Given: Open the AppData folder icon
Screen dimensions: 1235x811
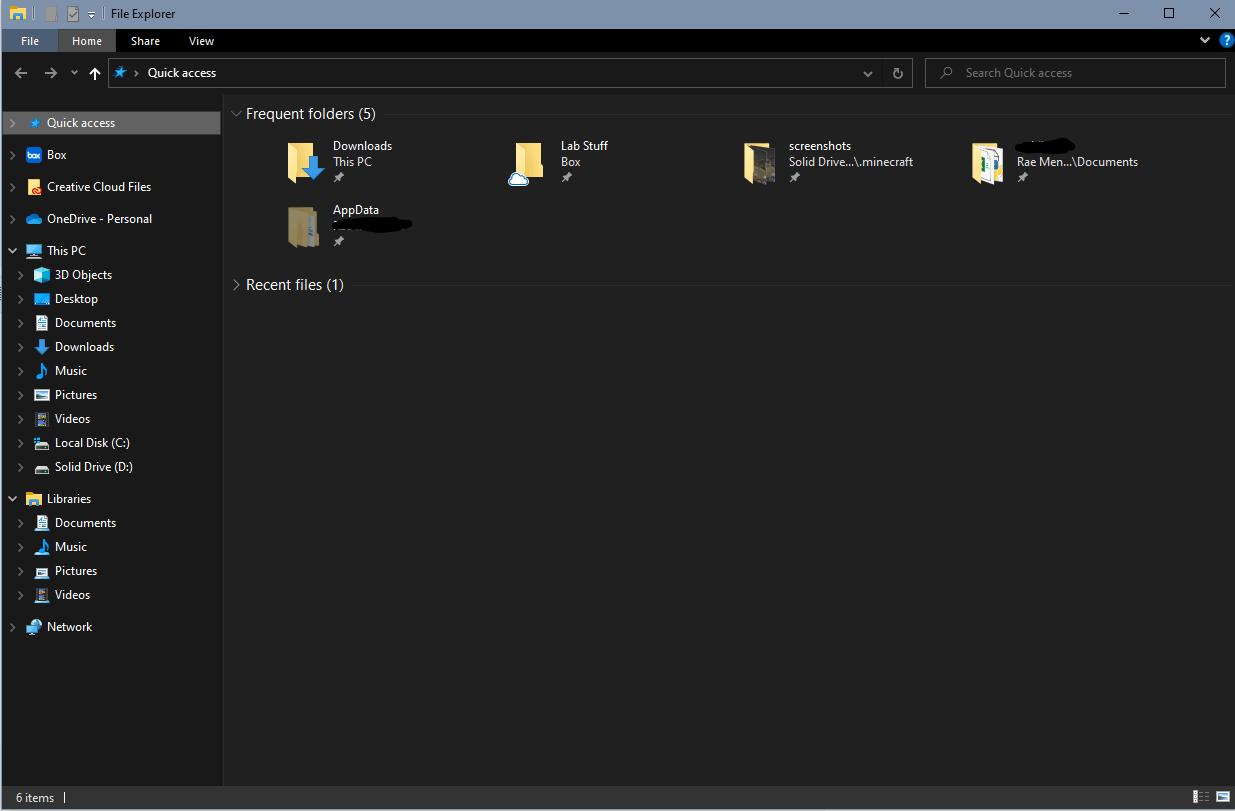Looking at the screenshot, I should (x=304, y=227).
